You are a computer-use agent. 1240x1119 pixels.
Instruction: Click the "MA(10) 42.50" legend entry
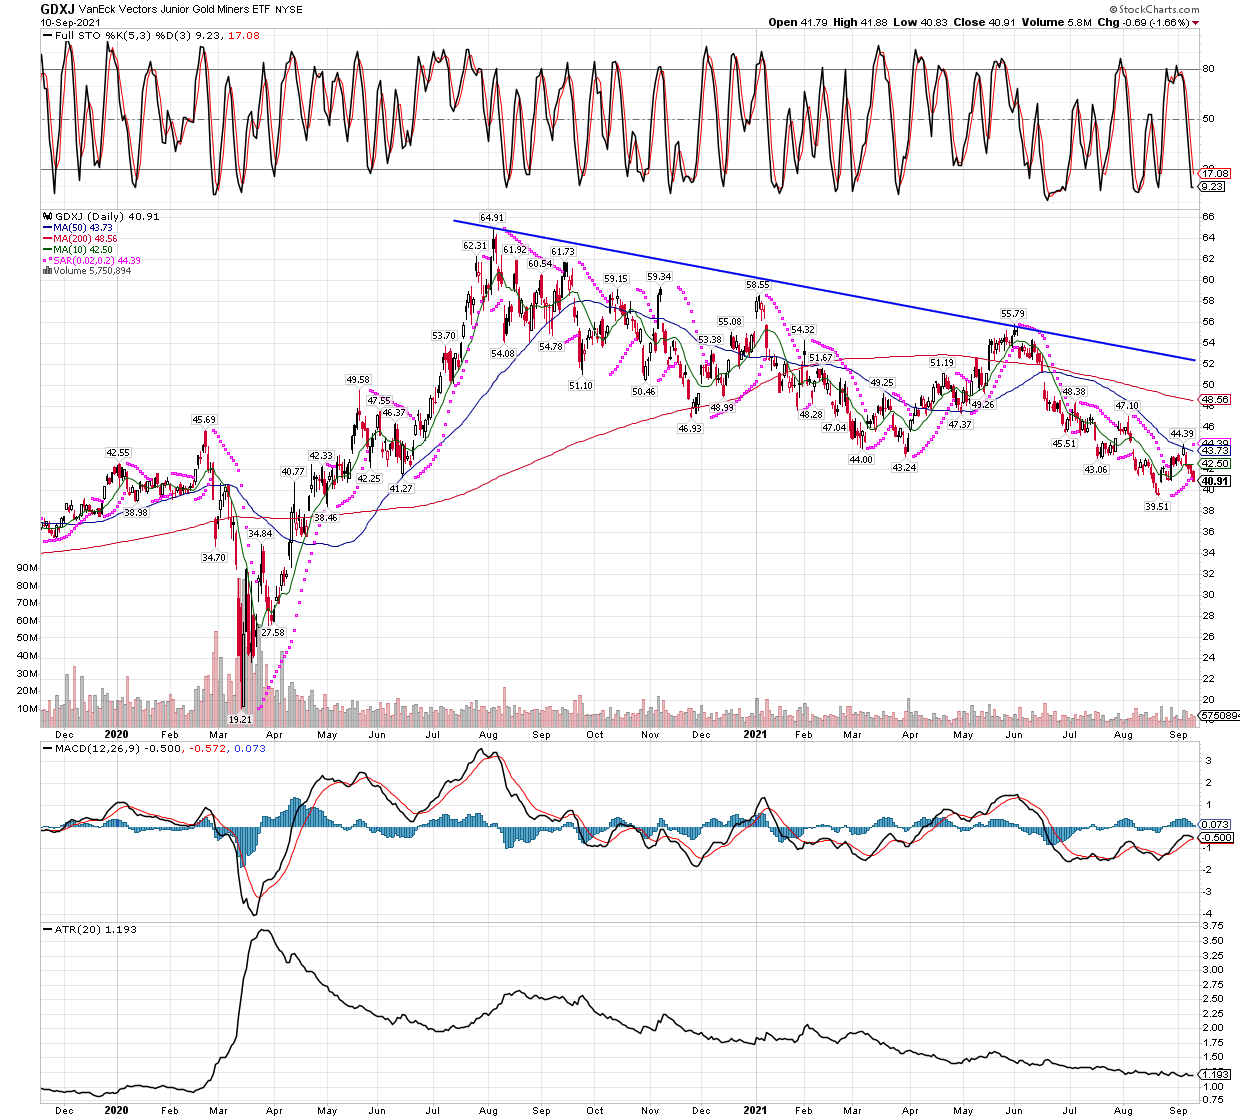pyautogui.click(x=84, y=250)
